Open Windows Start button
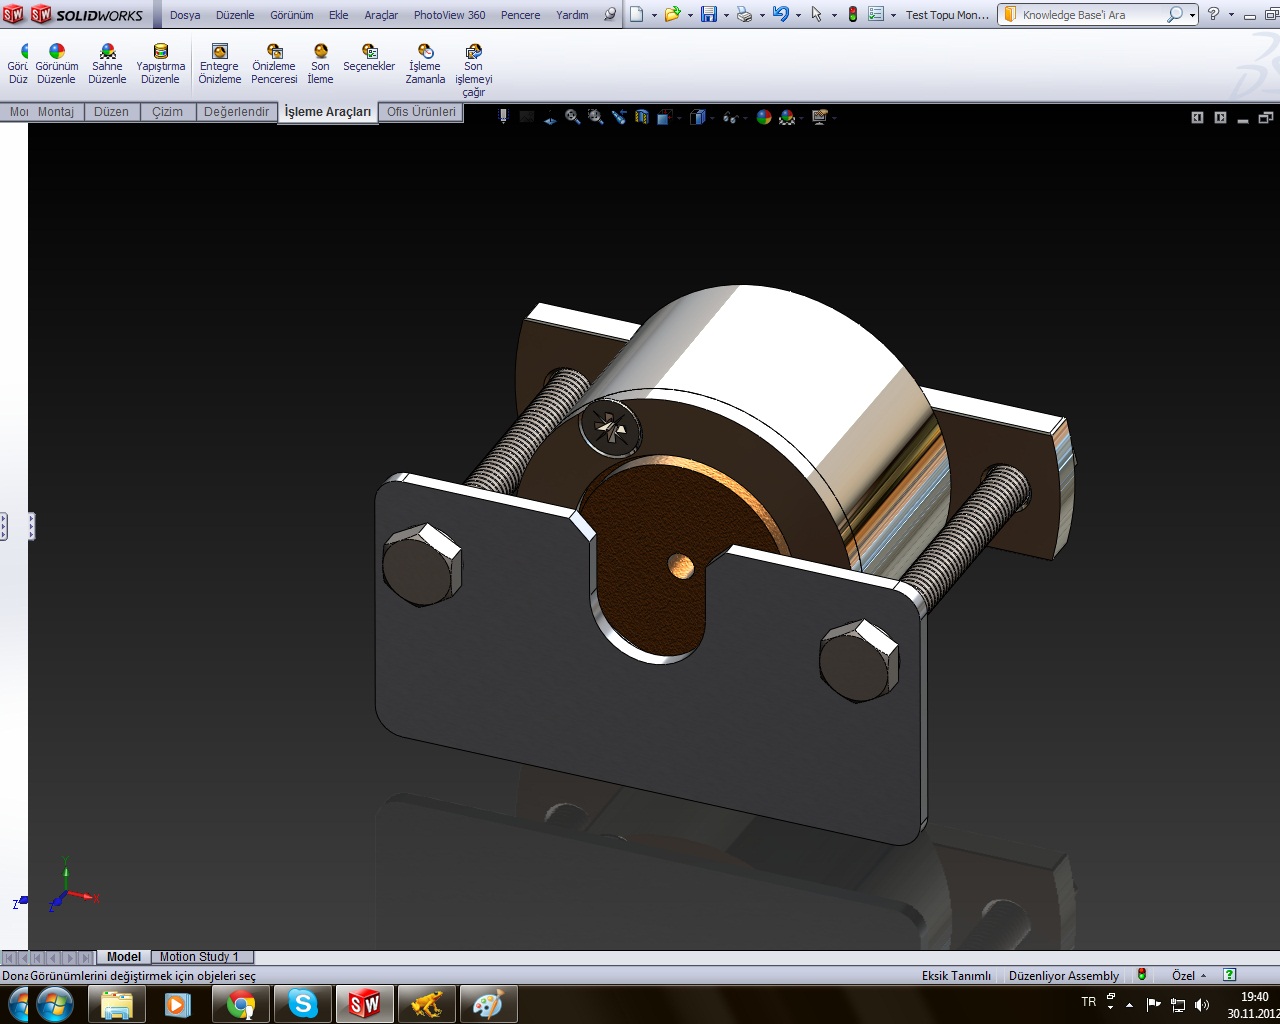 point(54,1004)
